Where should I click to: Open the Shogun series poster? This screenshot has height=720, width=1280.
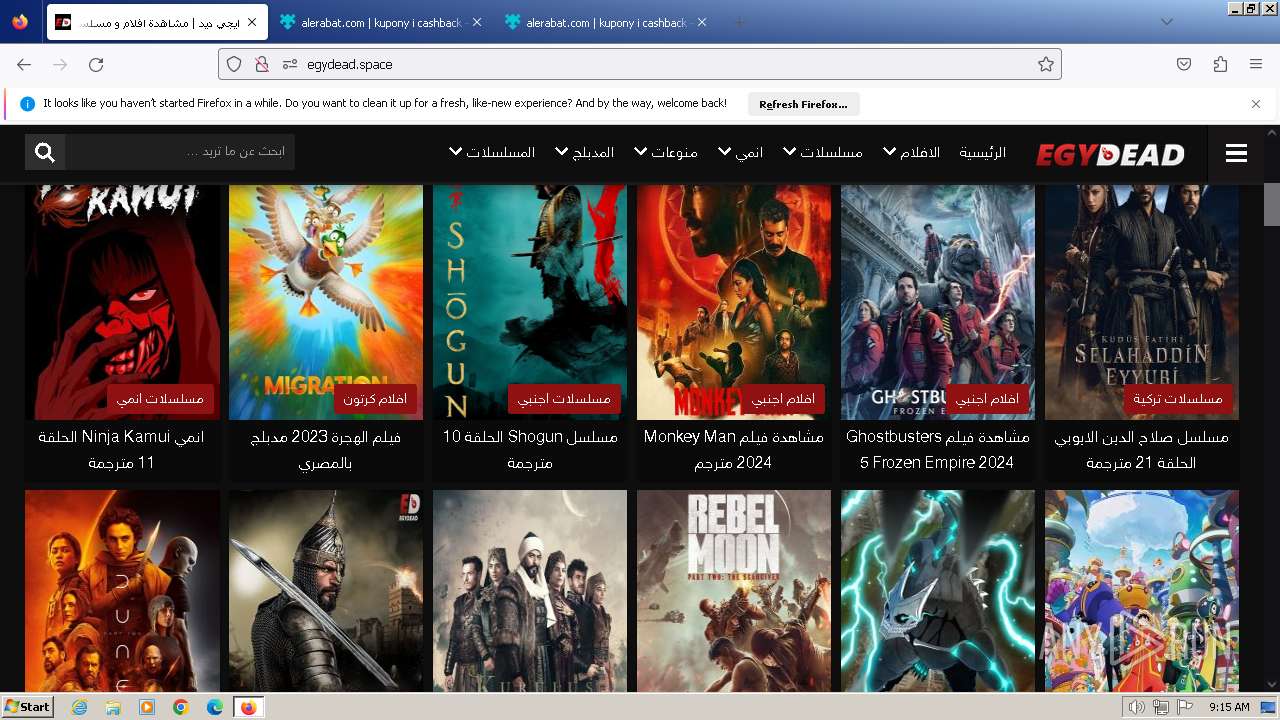pos(530,302)
